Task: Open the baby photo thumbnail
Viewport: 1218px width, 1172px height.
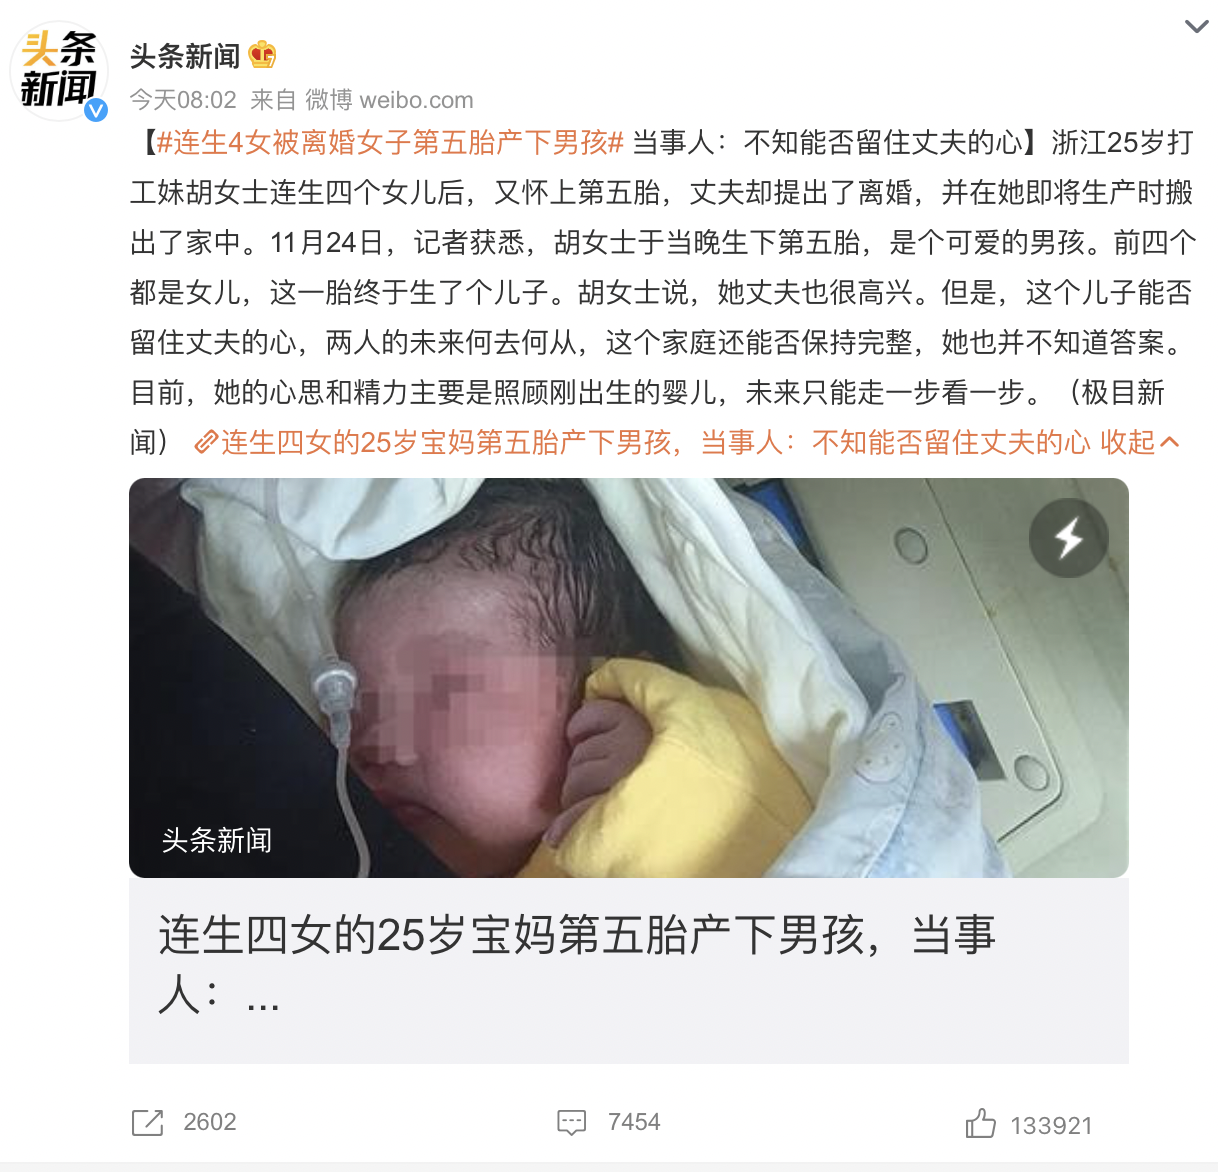Action: (629, 678)
